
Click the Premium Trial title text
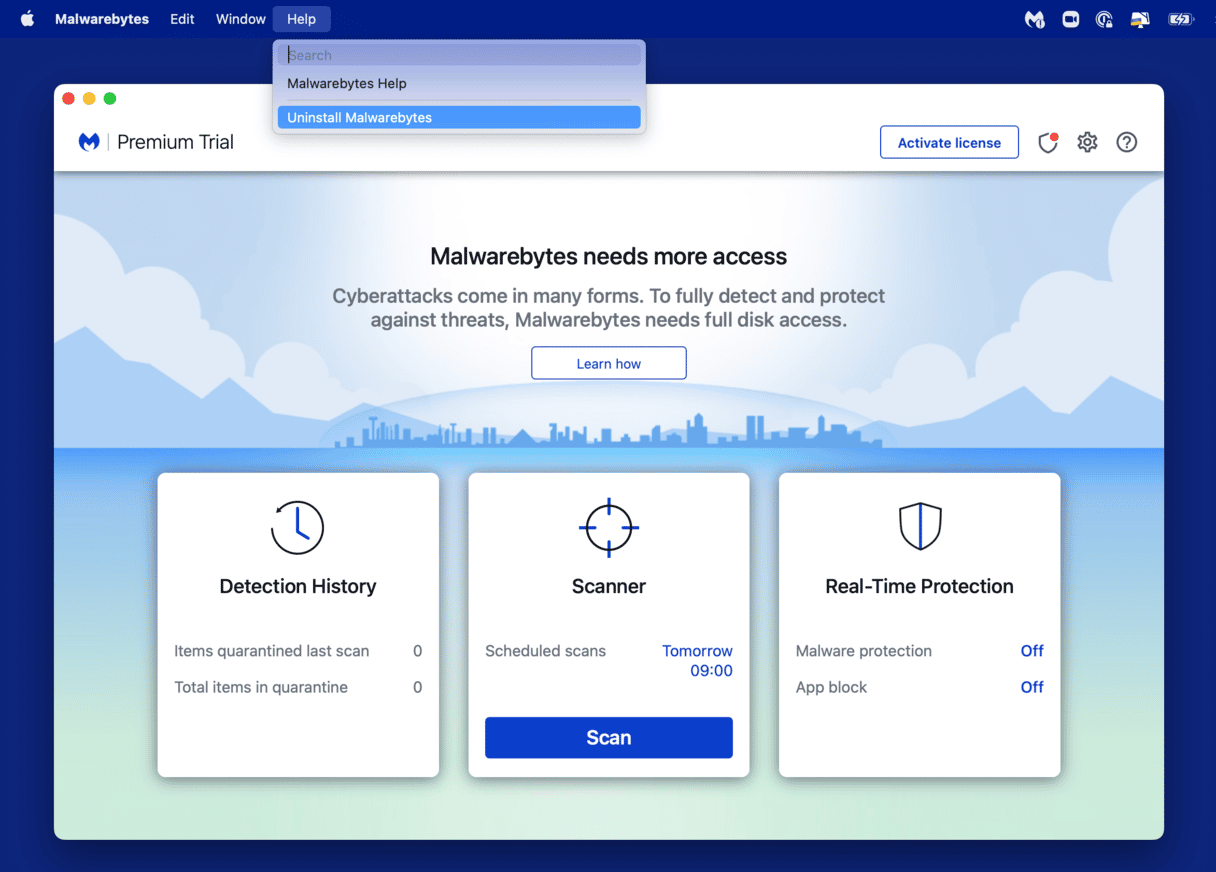click(x=175, y=142)
